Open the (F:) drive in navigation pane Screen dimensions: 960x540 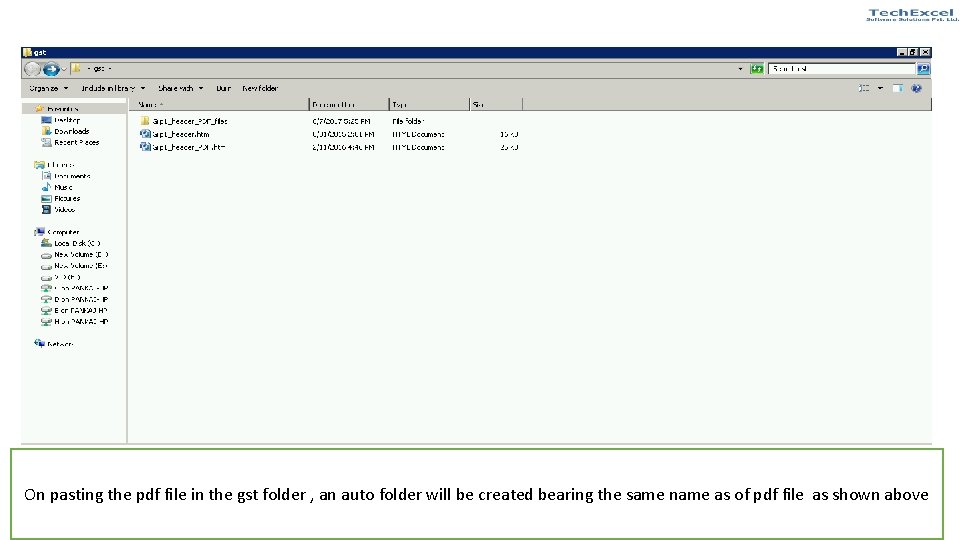(x=67, y=277)
